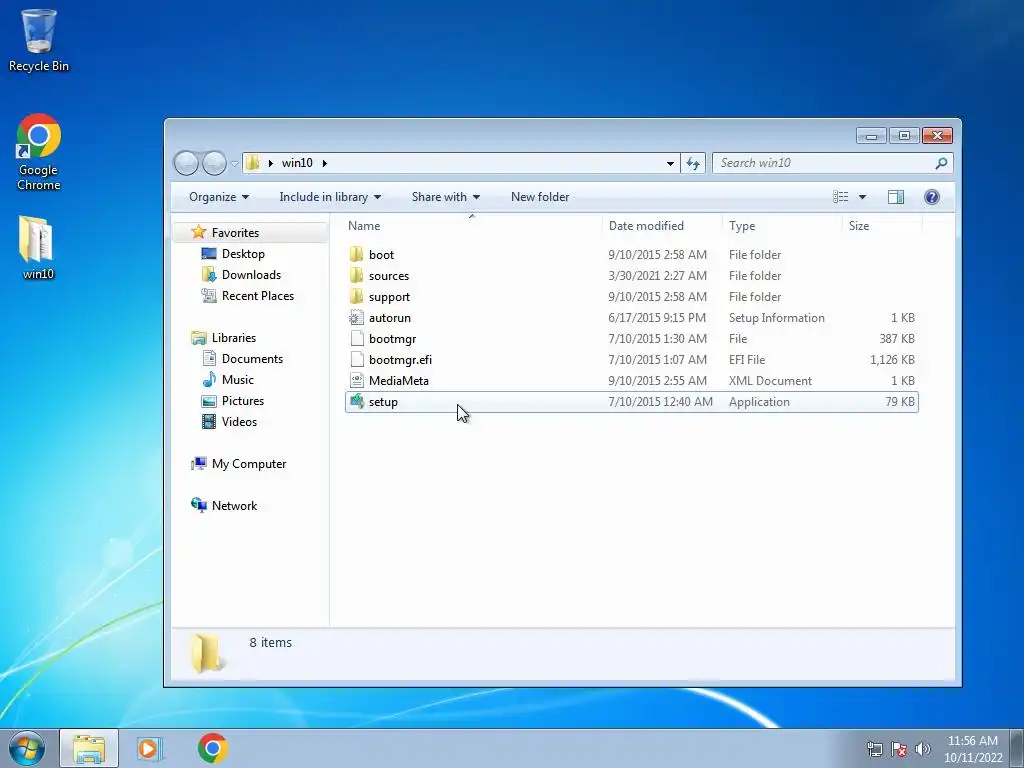Click the taskbar clock showing 11:56 AM
This screenshot has height=768, width=1024.
coord(973,749)
